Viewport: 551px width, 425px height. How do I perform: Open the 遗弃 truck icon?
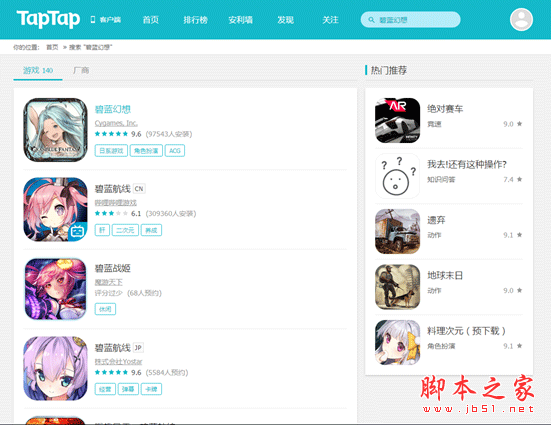[x=397, y=232]
